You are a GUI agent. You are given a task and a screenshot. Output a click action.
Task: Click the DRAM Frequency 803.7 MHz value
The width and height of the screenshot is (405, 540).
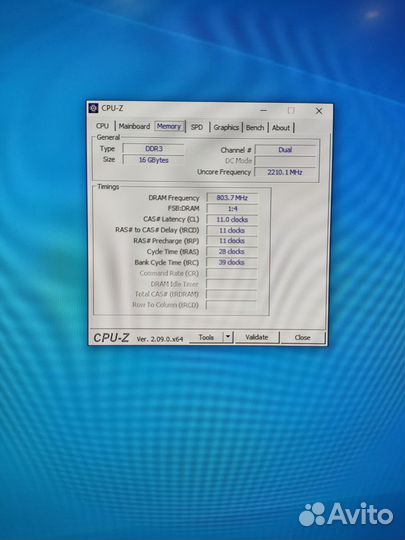tap(232, 198)
